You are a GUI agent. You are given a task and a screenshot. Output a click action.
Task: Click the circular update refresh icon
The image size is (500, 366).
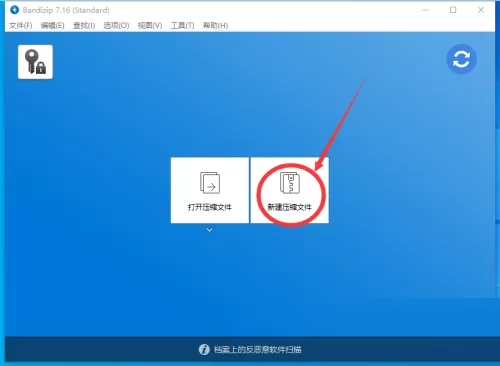click(461, 59)
